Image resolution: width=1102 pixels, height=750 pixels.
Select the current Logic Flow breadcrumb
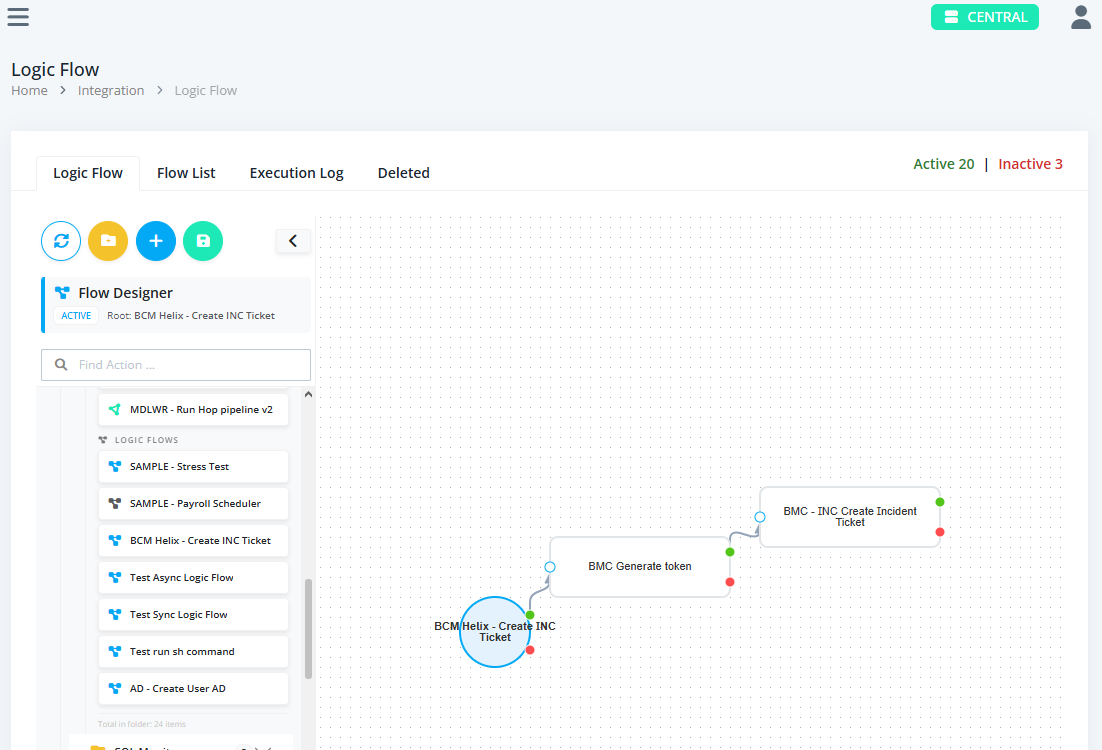(x=206, y=91)
